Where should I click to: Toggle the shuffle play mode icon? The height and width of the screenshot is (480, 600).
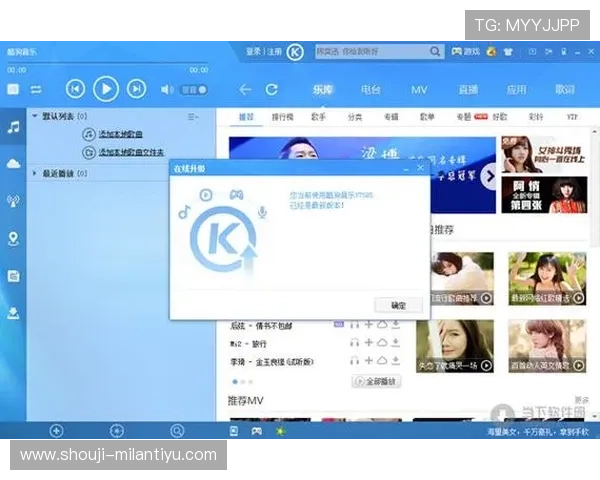[x=36, y=90]
